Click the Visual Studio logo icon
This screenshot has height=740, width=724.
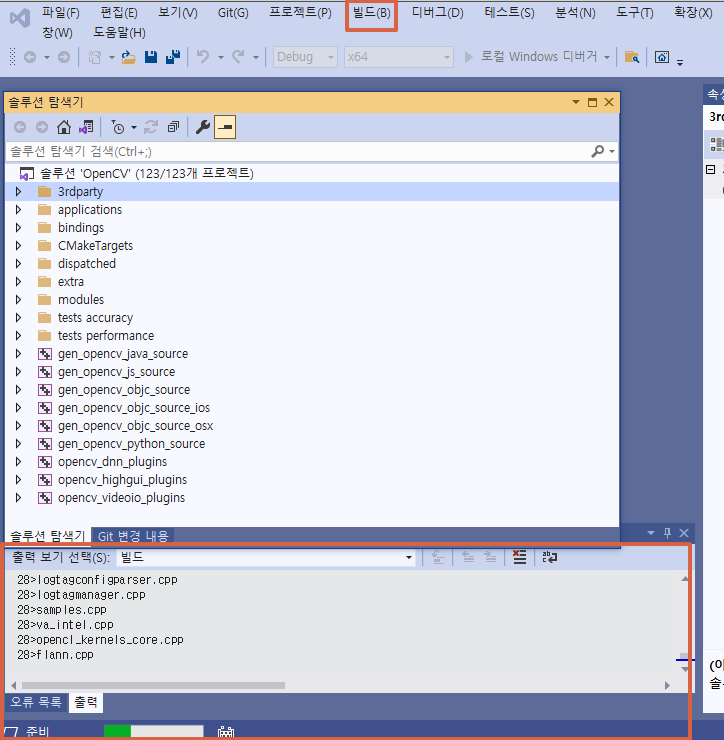click(x=20, y=18)
